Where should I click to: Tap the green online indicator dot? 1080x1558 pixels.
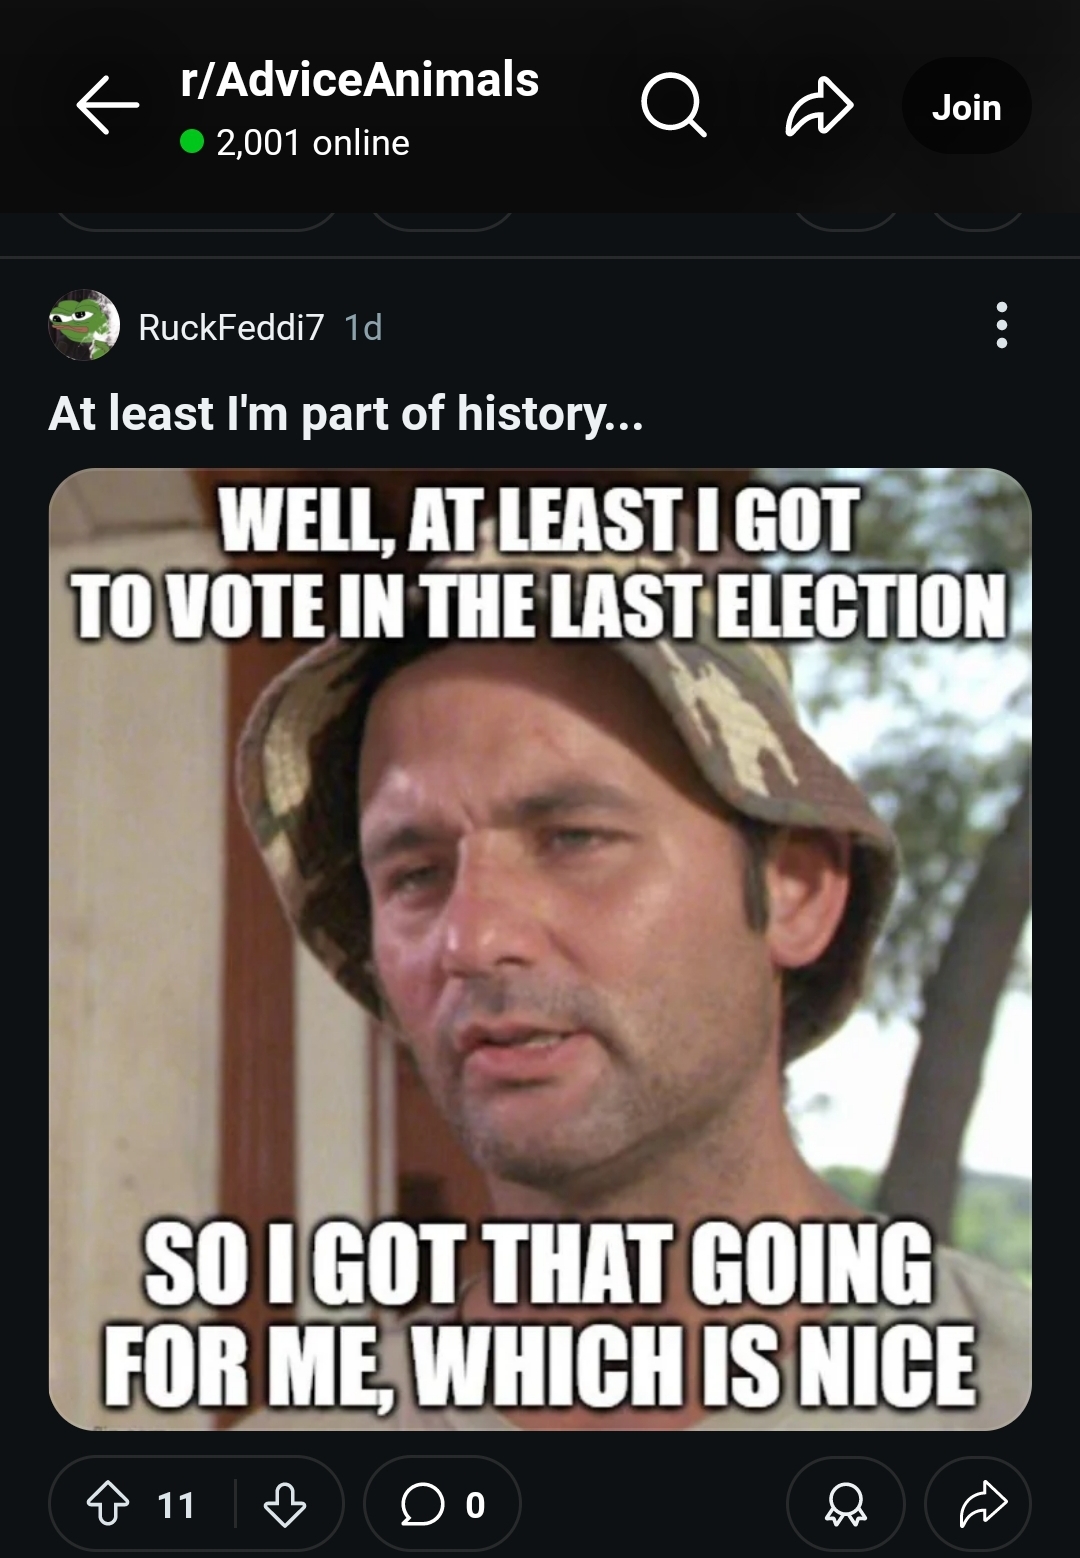point(192,142)
